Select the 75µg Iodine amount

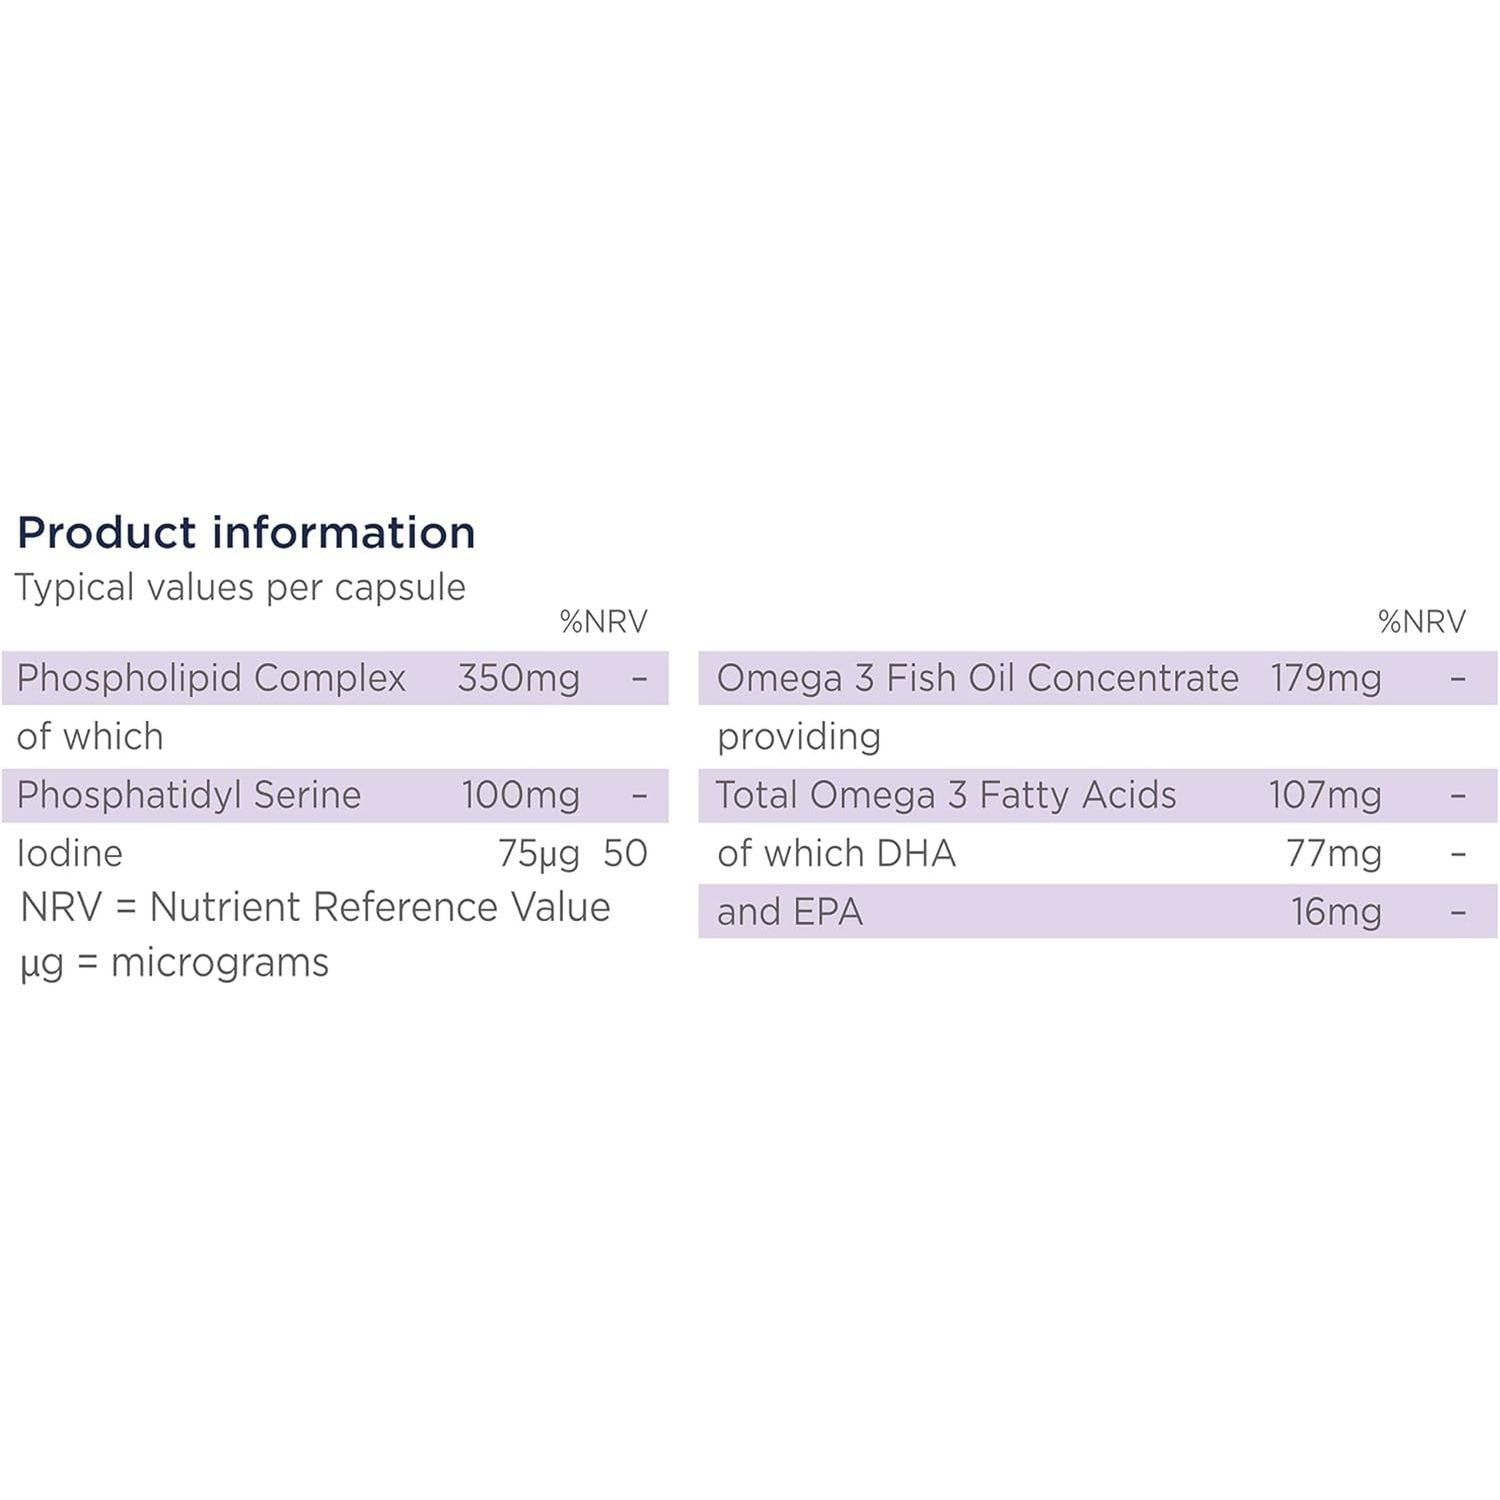click(x=538, y=854)
